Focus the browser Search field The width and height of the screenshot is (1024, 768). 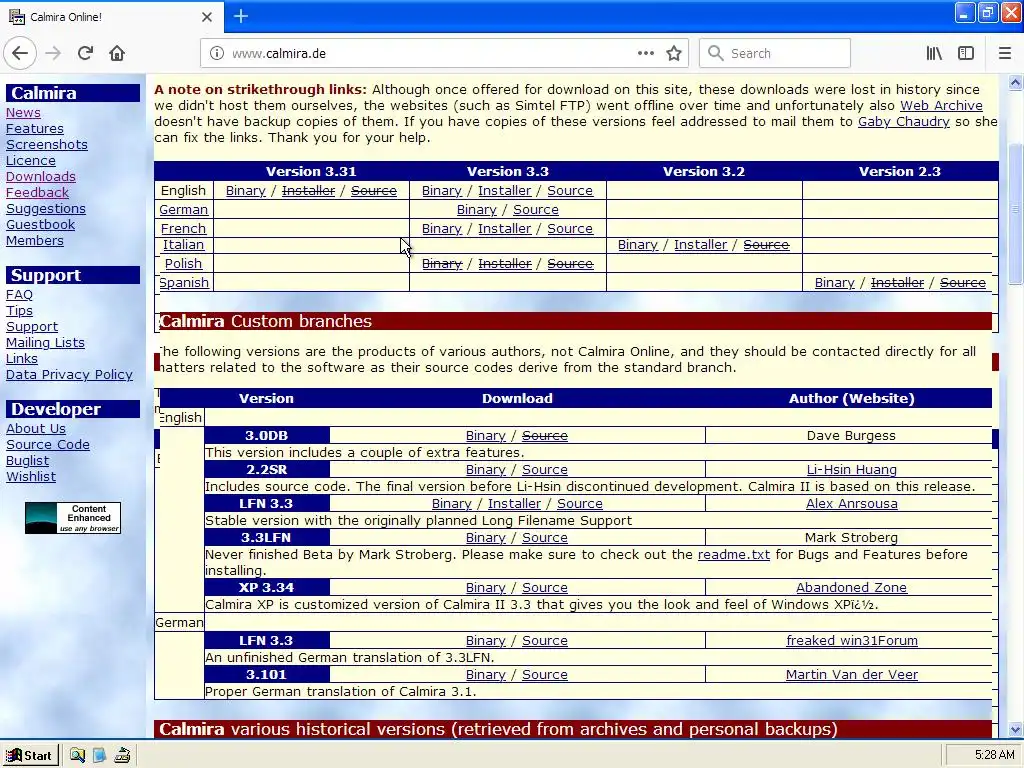coord(775,53)
